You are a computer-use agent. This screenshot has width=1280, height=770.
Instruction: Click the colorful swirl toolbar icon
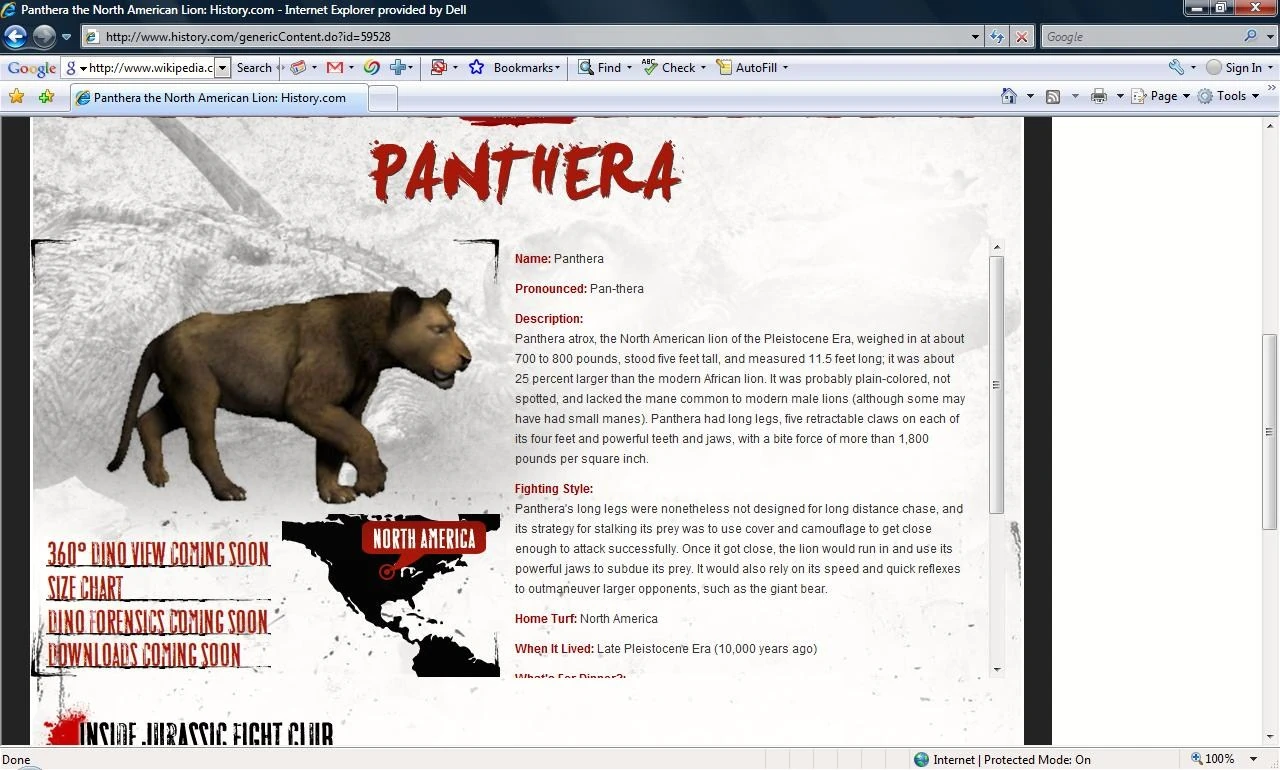click(371, 68)
